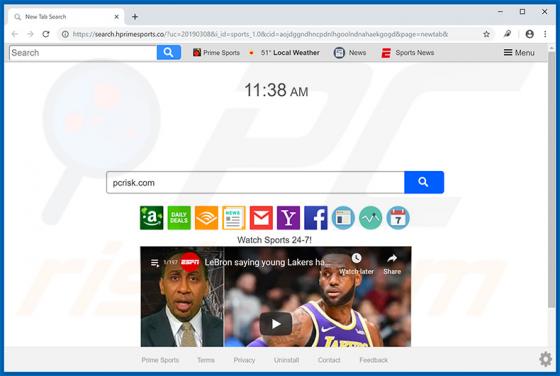The image size is (560, 376).
Task: Expand the hamburger Menu
Action: coord(519,53)
